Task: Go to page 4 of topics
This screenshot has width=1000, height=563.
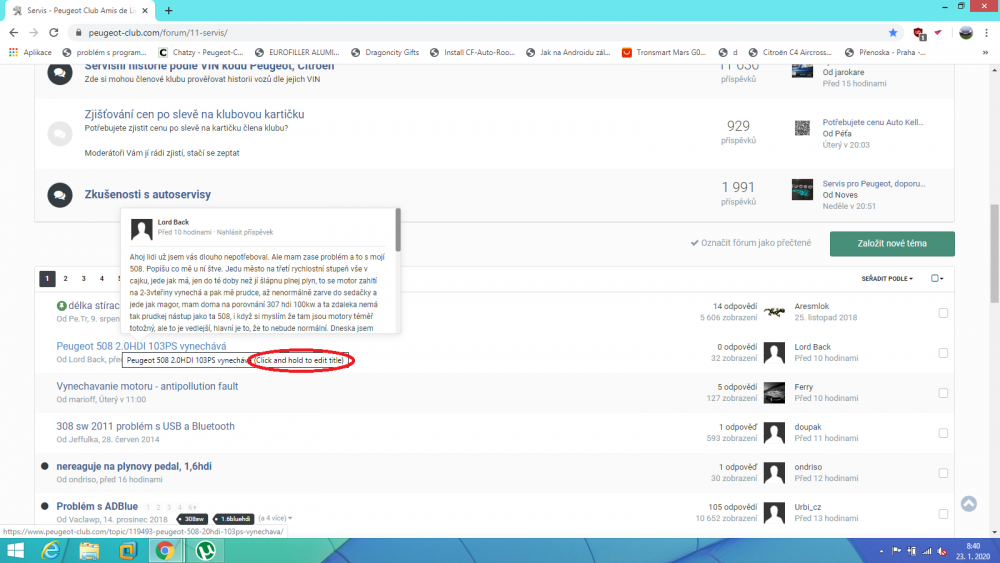Action: pyautogui.click(x=101, y=279)
